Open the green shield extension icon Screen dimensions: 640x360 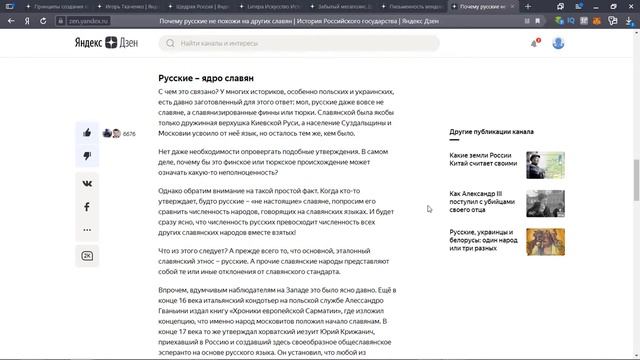pos(559,21)
